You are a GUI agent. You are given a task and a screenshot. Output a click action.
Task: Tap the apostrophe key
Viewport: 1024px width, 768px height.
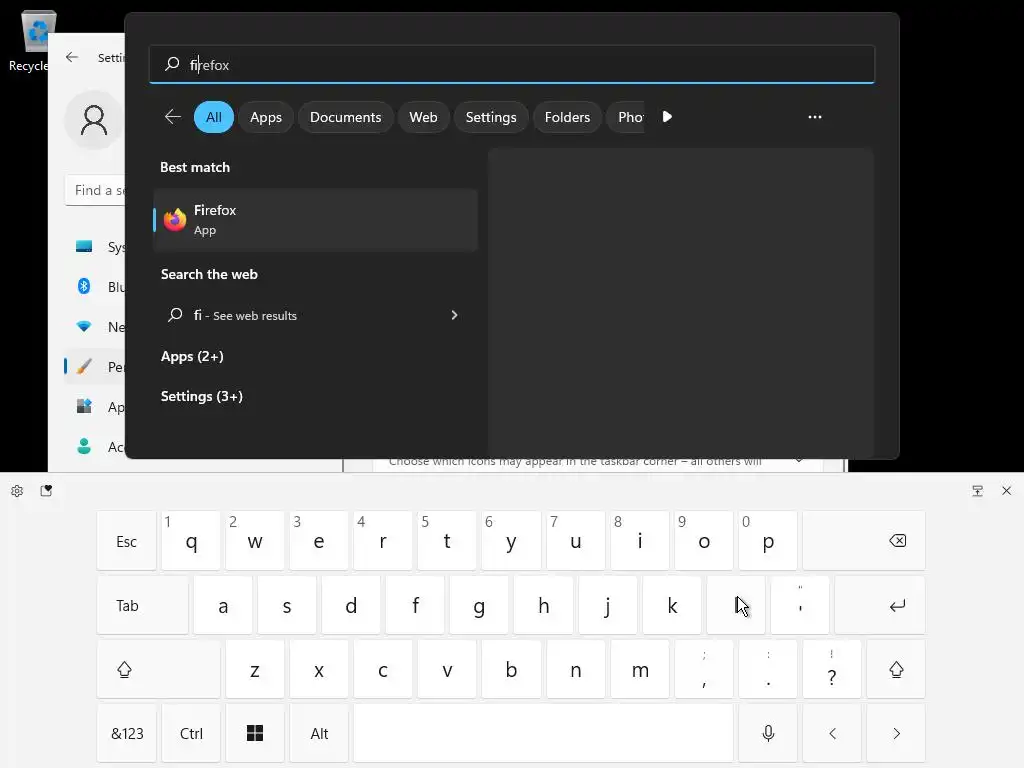point(799,605)
